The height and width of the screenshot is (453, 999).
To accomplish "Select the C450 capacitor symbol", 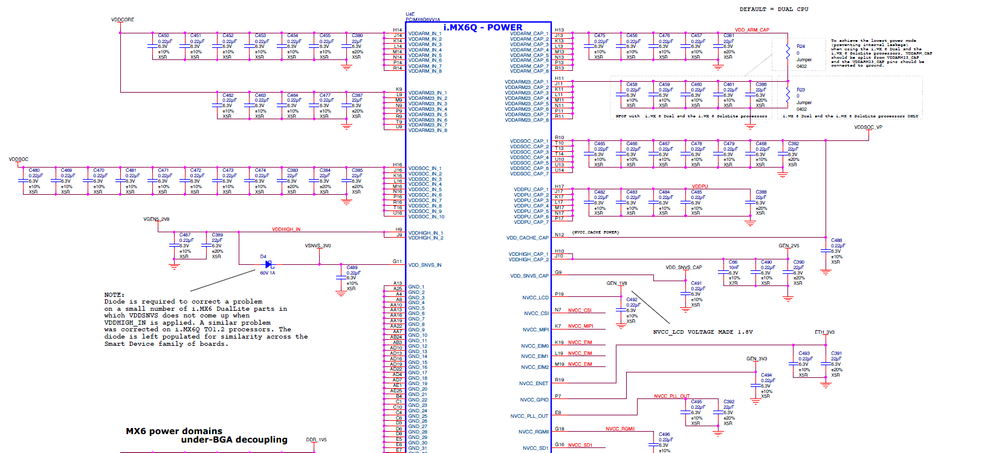I will (x=152, y=46).
